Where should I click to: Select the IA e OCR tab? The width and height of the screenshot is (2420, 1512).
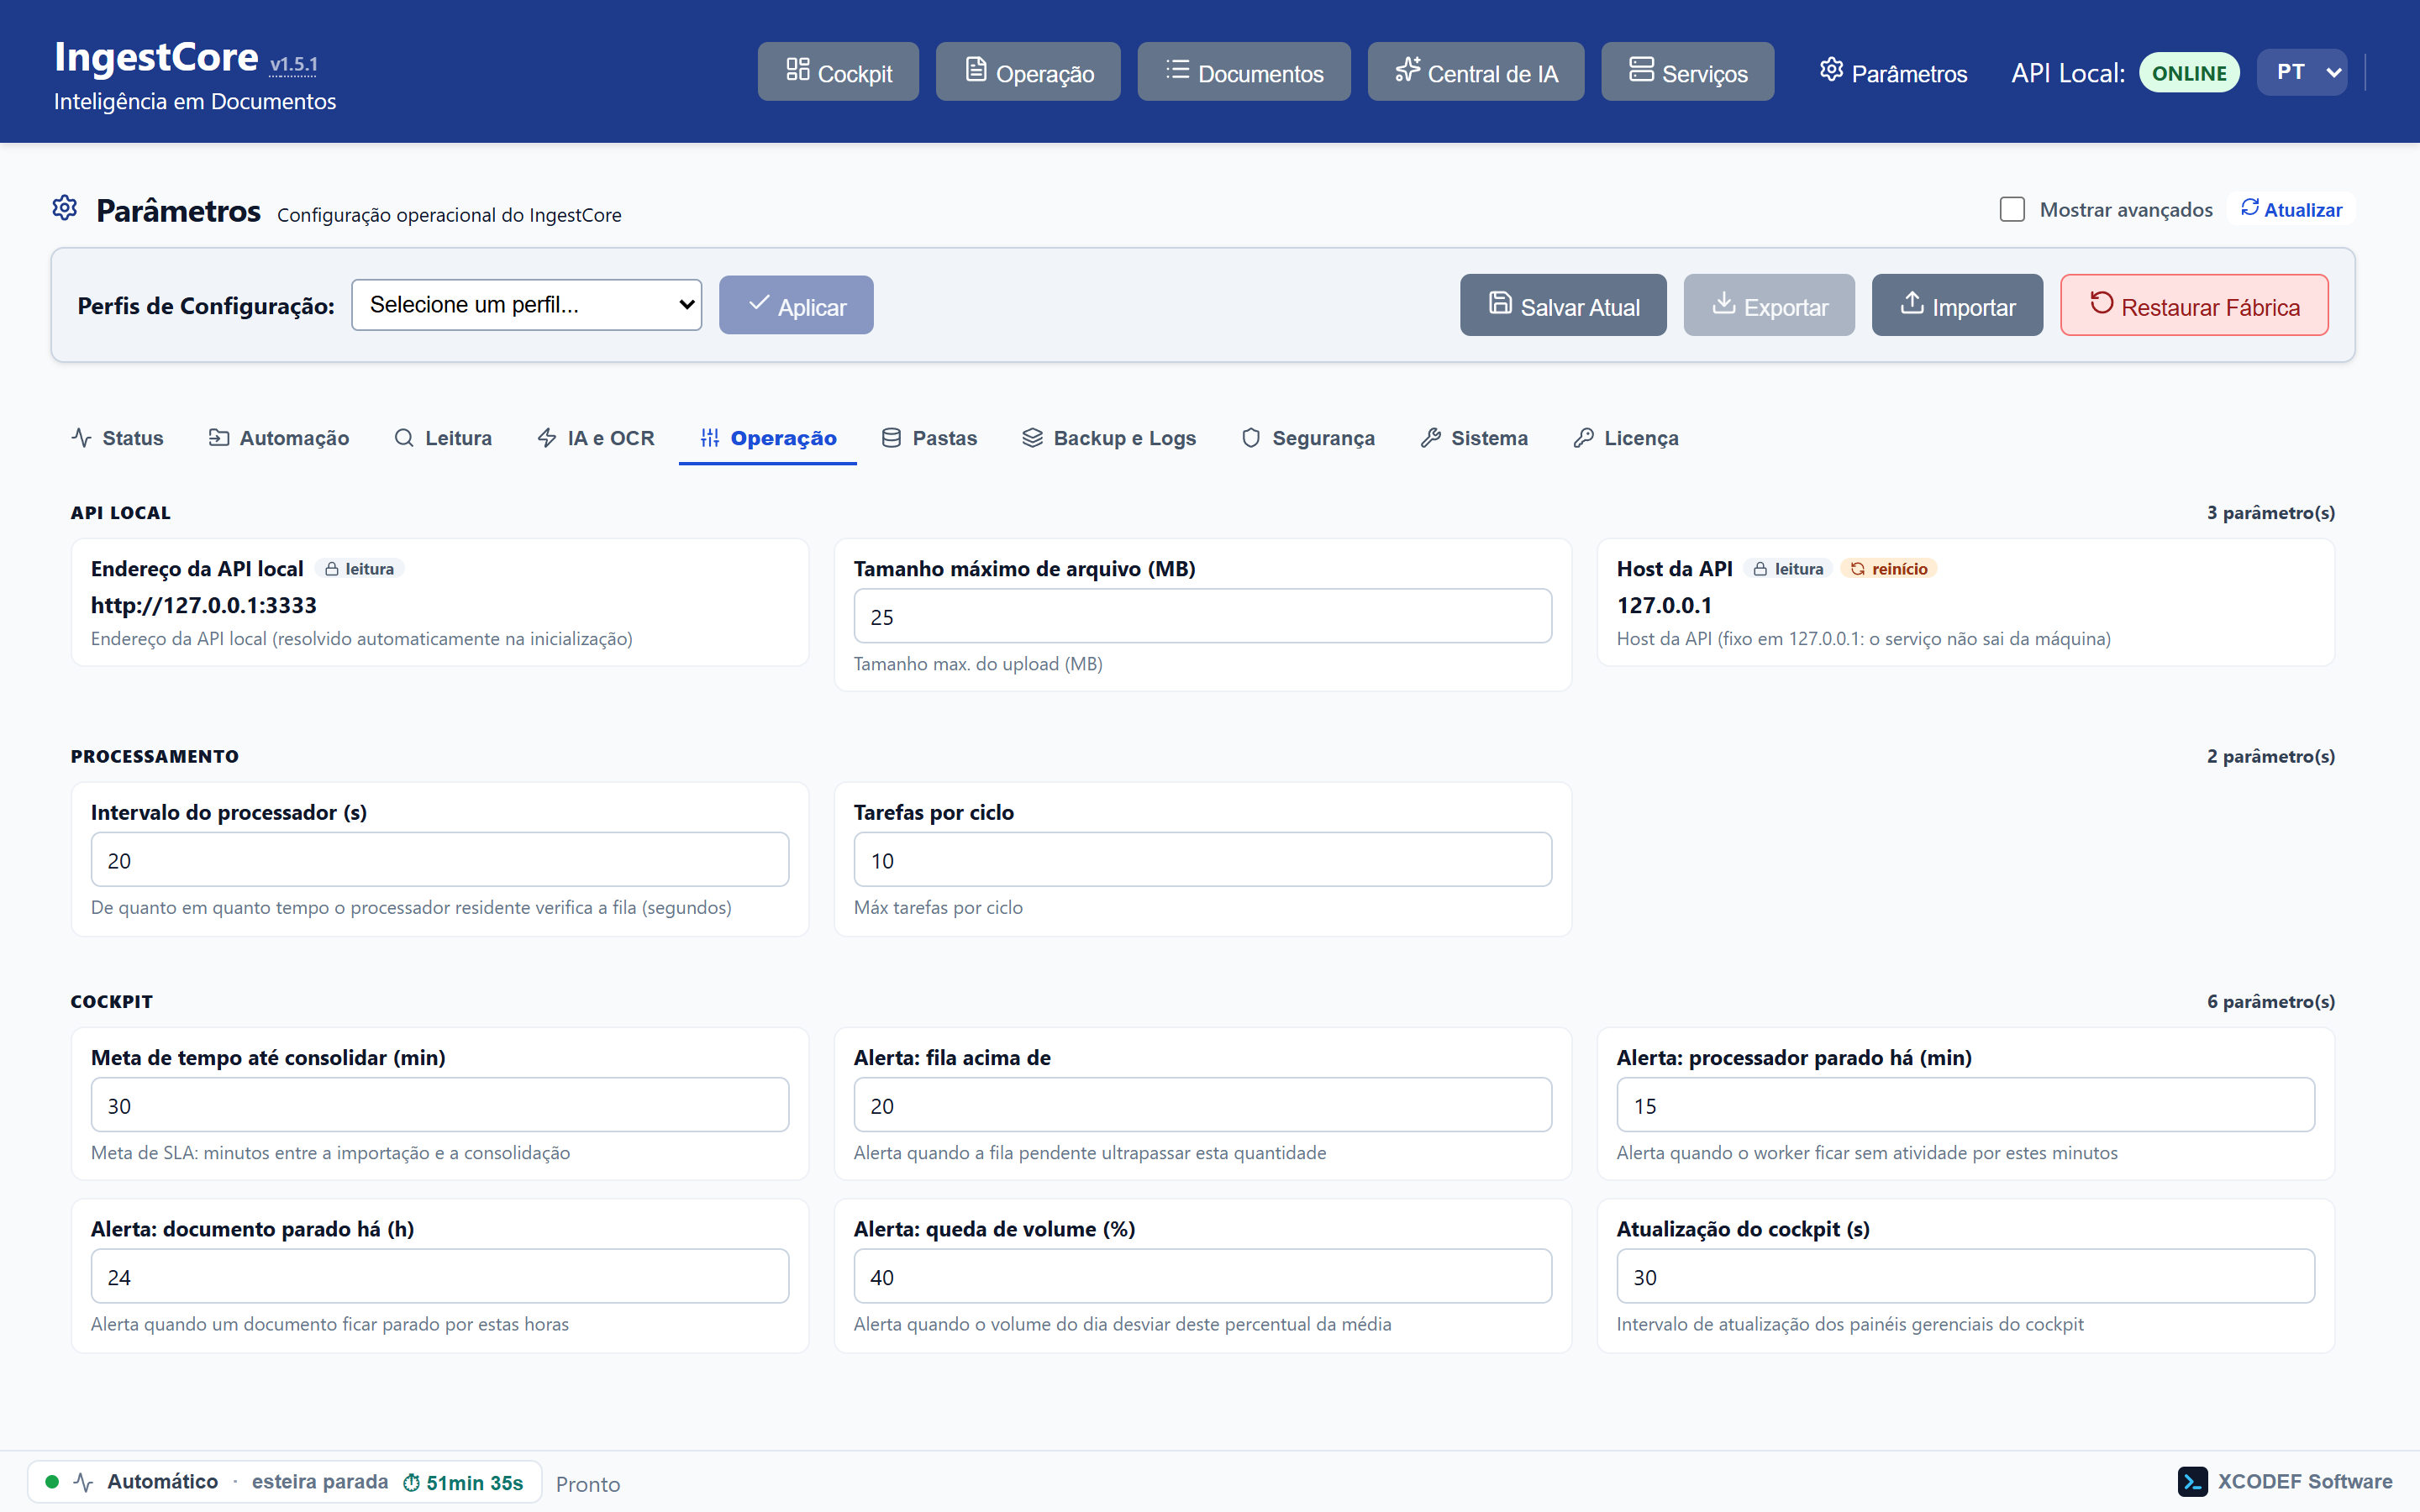(596, 438)
